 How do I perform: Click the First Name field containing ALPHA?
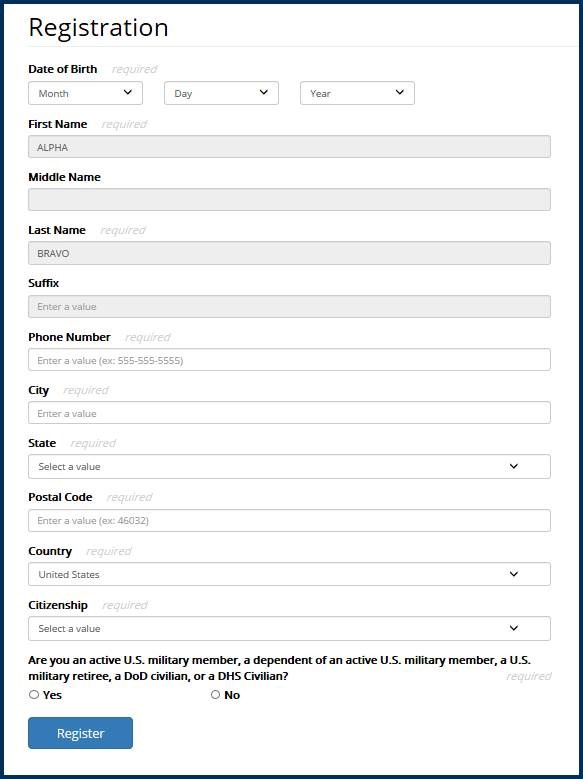pos(289,147)
